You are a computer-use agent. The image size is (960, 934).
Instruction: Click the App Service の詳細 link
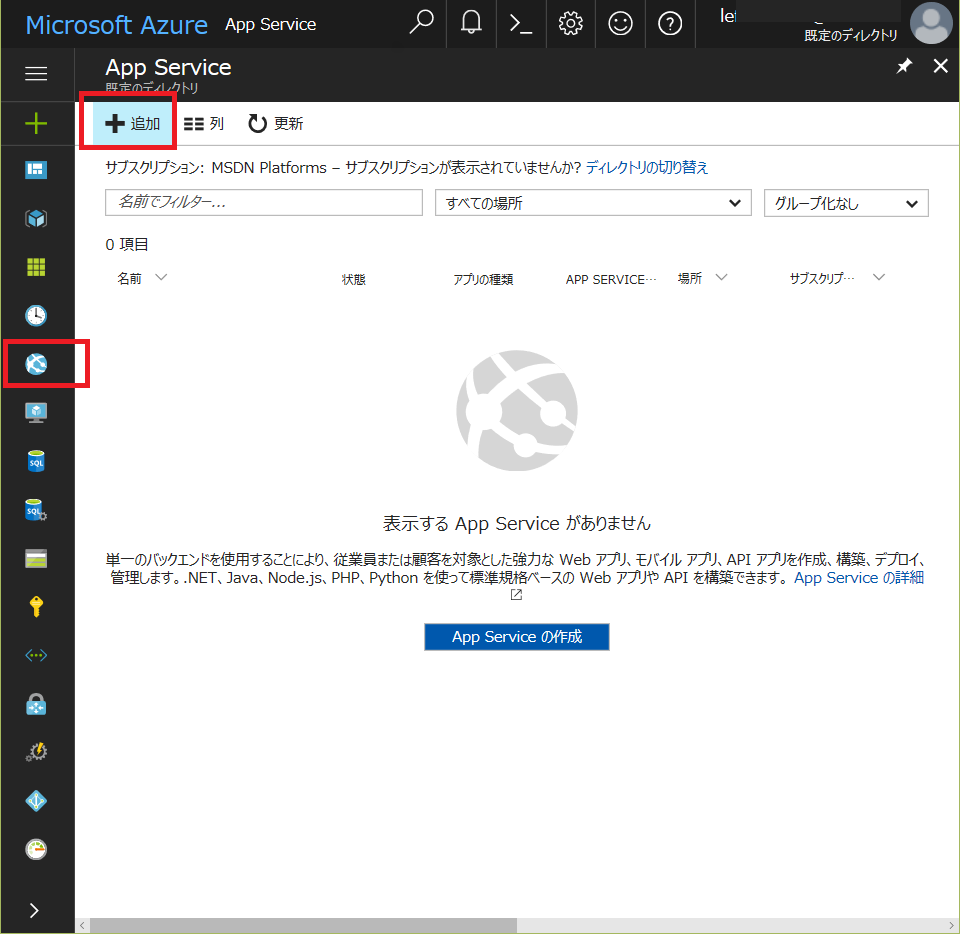point(859,578)
